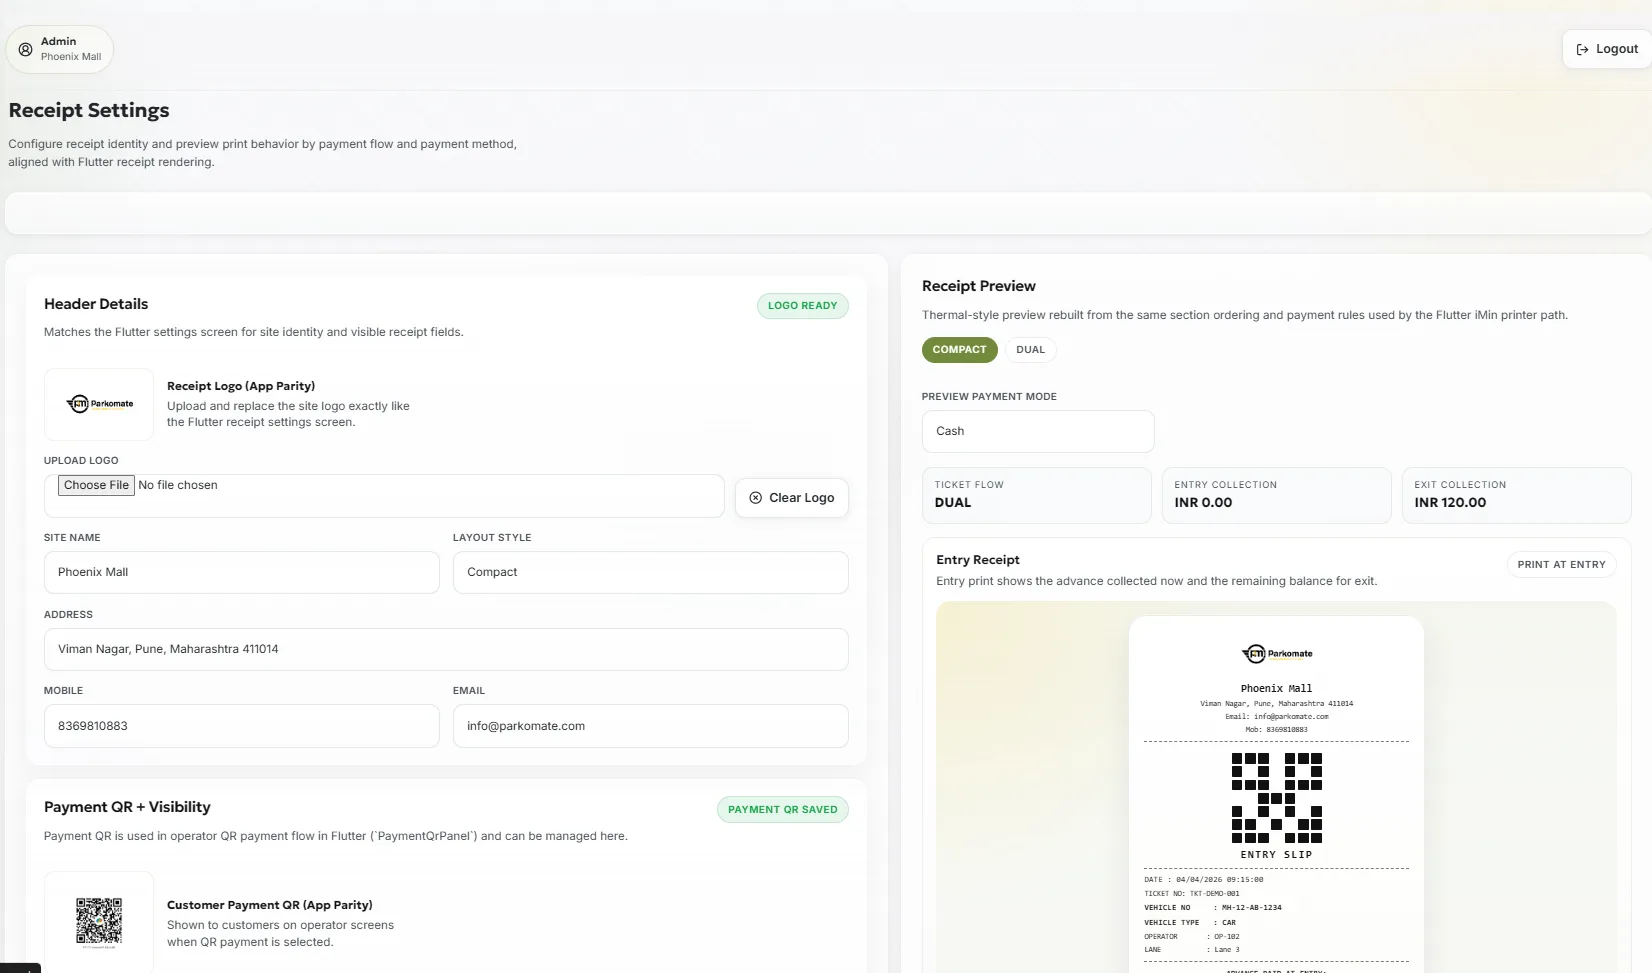
Task: Switch preview to the COMPACT tab
Action: (959, 350)
